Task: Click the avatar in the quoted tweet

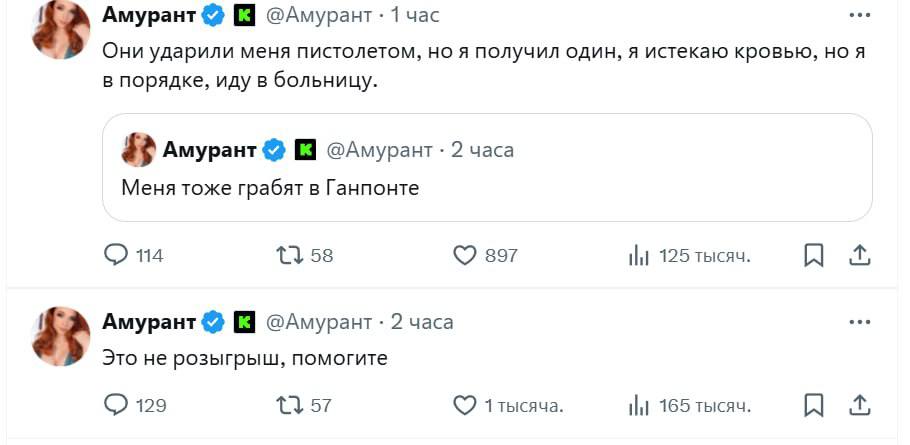Action: 138,150
